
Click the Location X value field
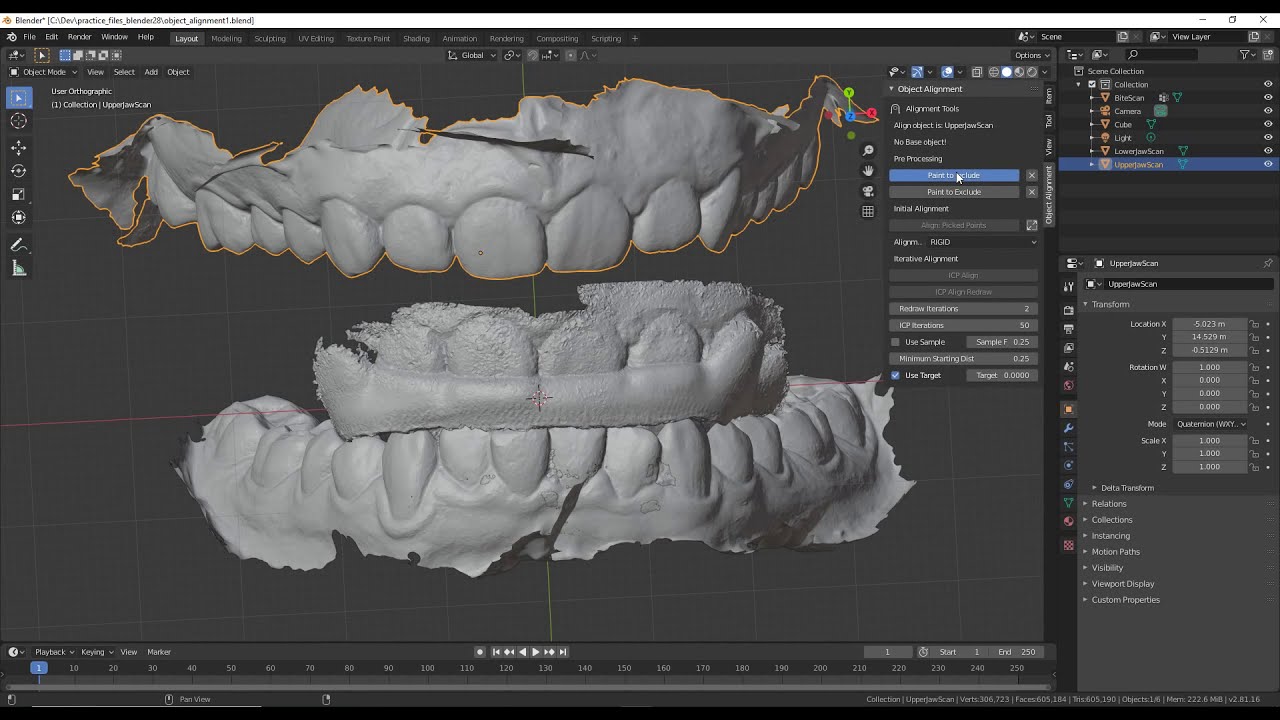tap(1210, 324)
